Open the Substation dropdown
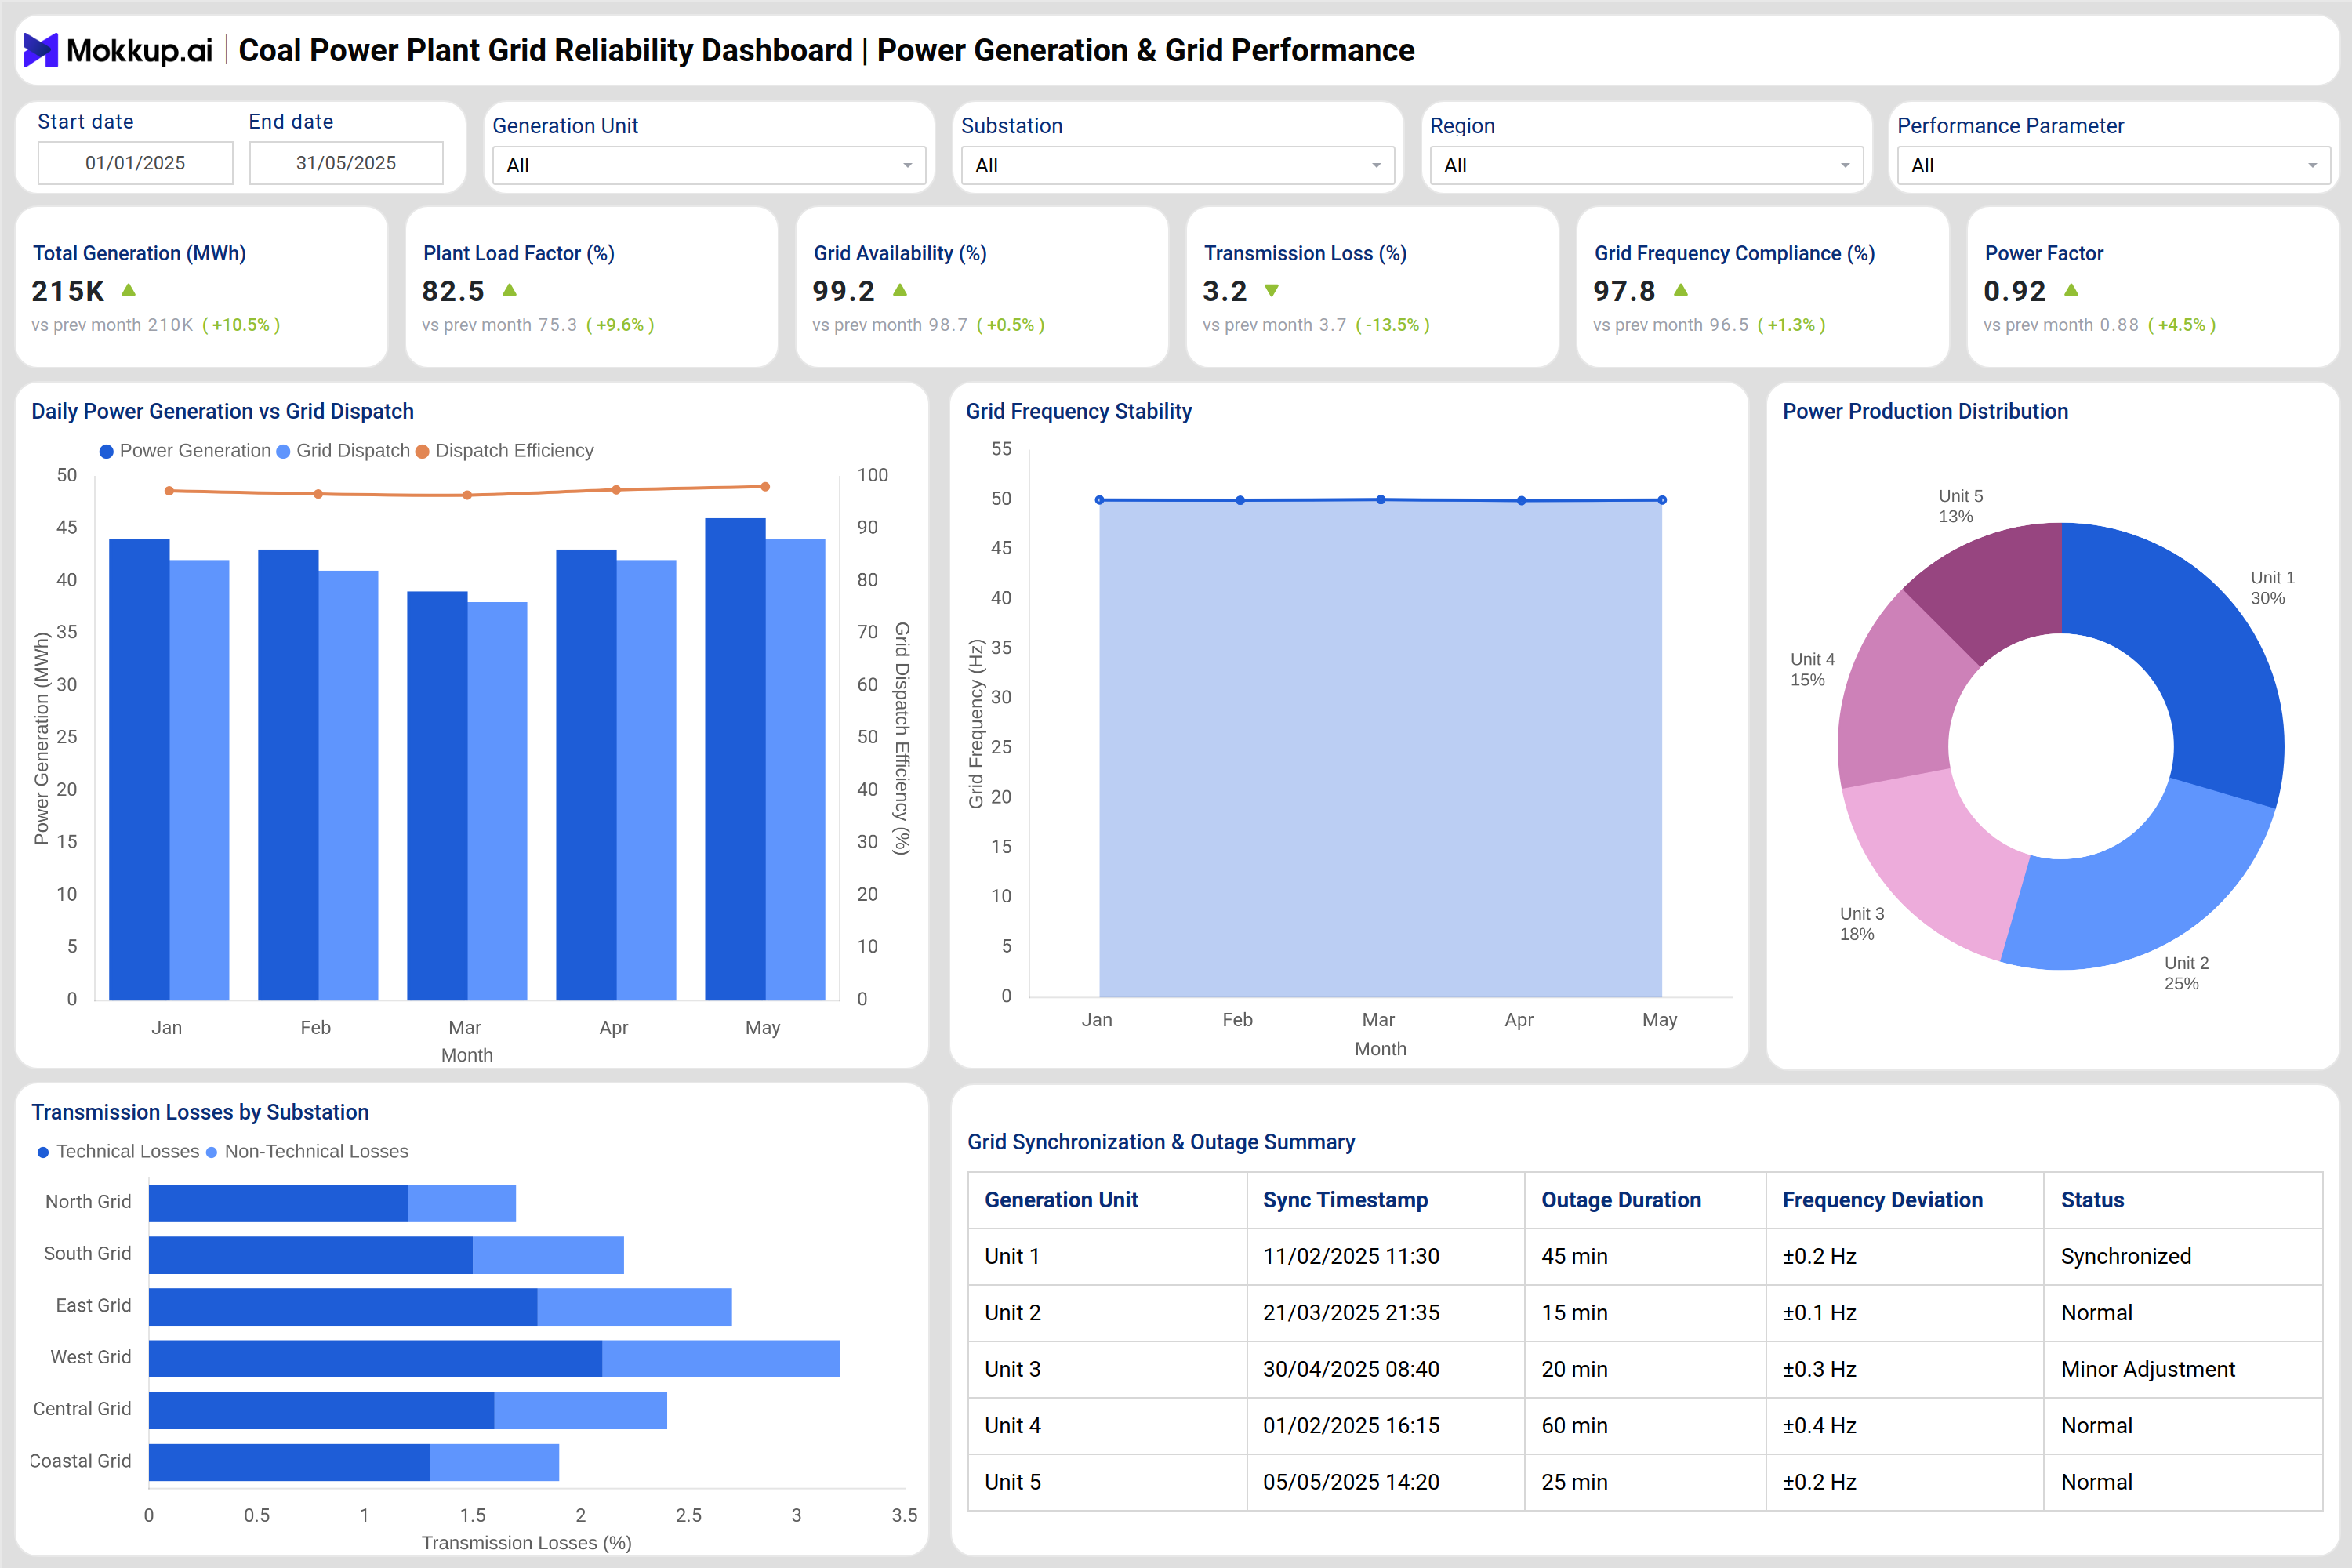 coord(1178,165)
